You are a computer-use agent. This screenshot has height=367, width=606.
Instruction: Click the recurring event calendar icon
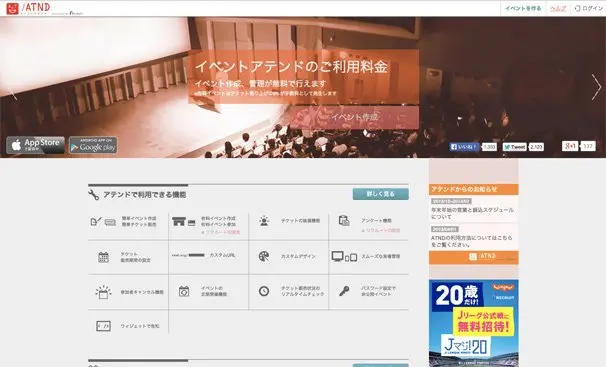click(x=184, y=291)
